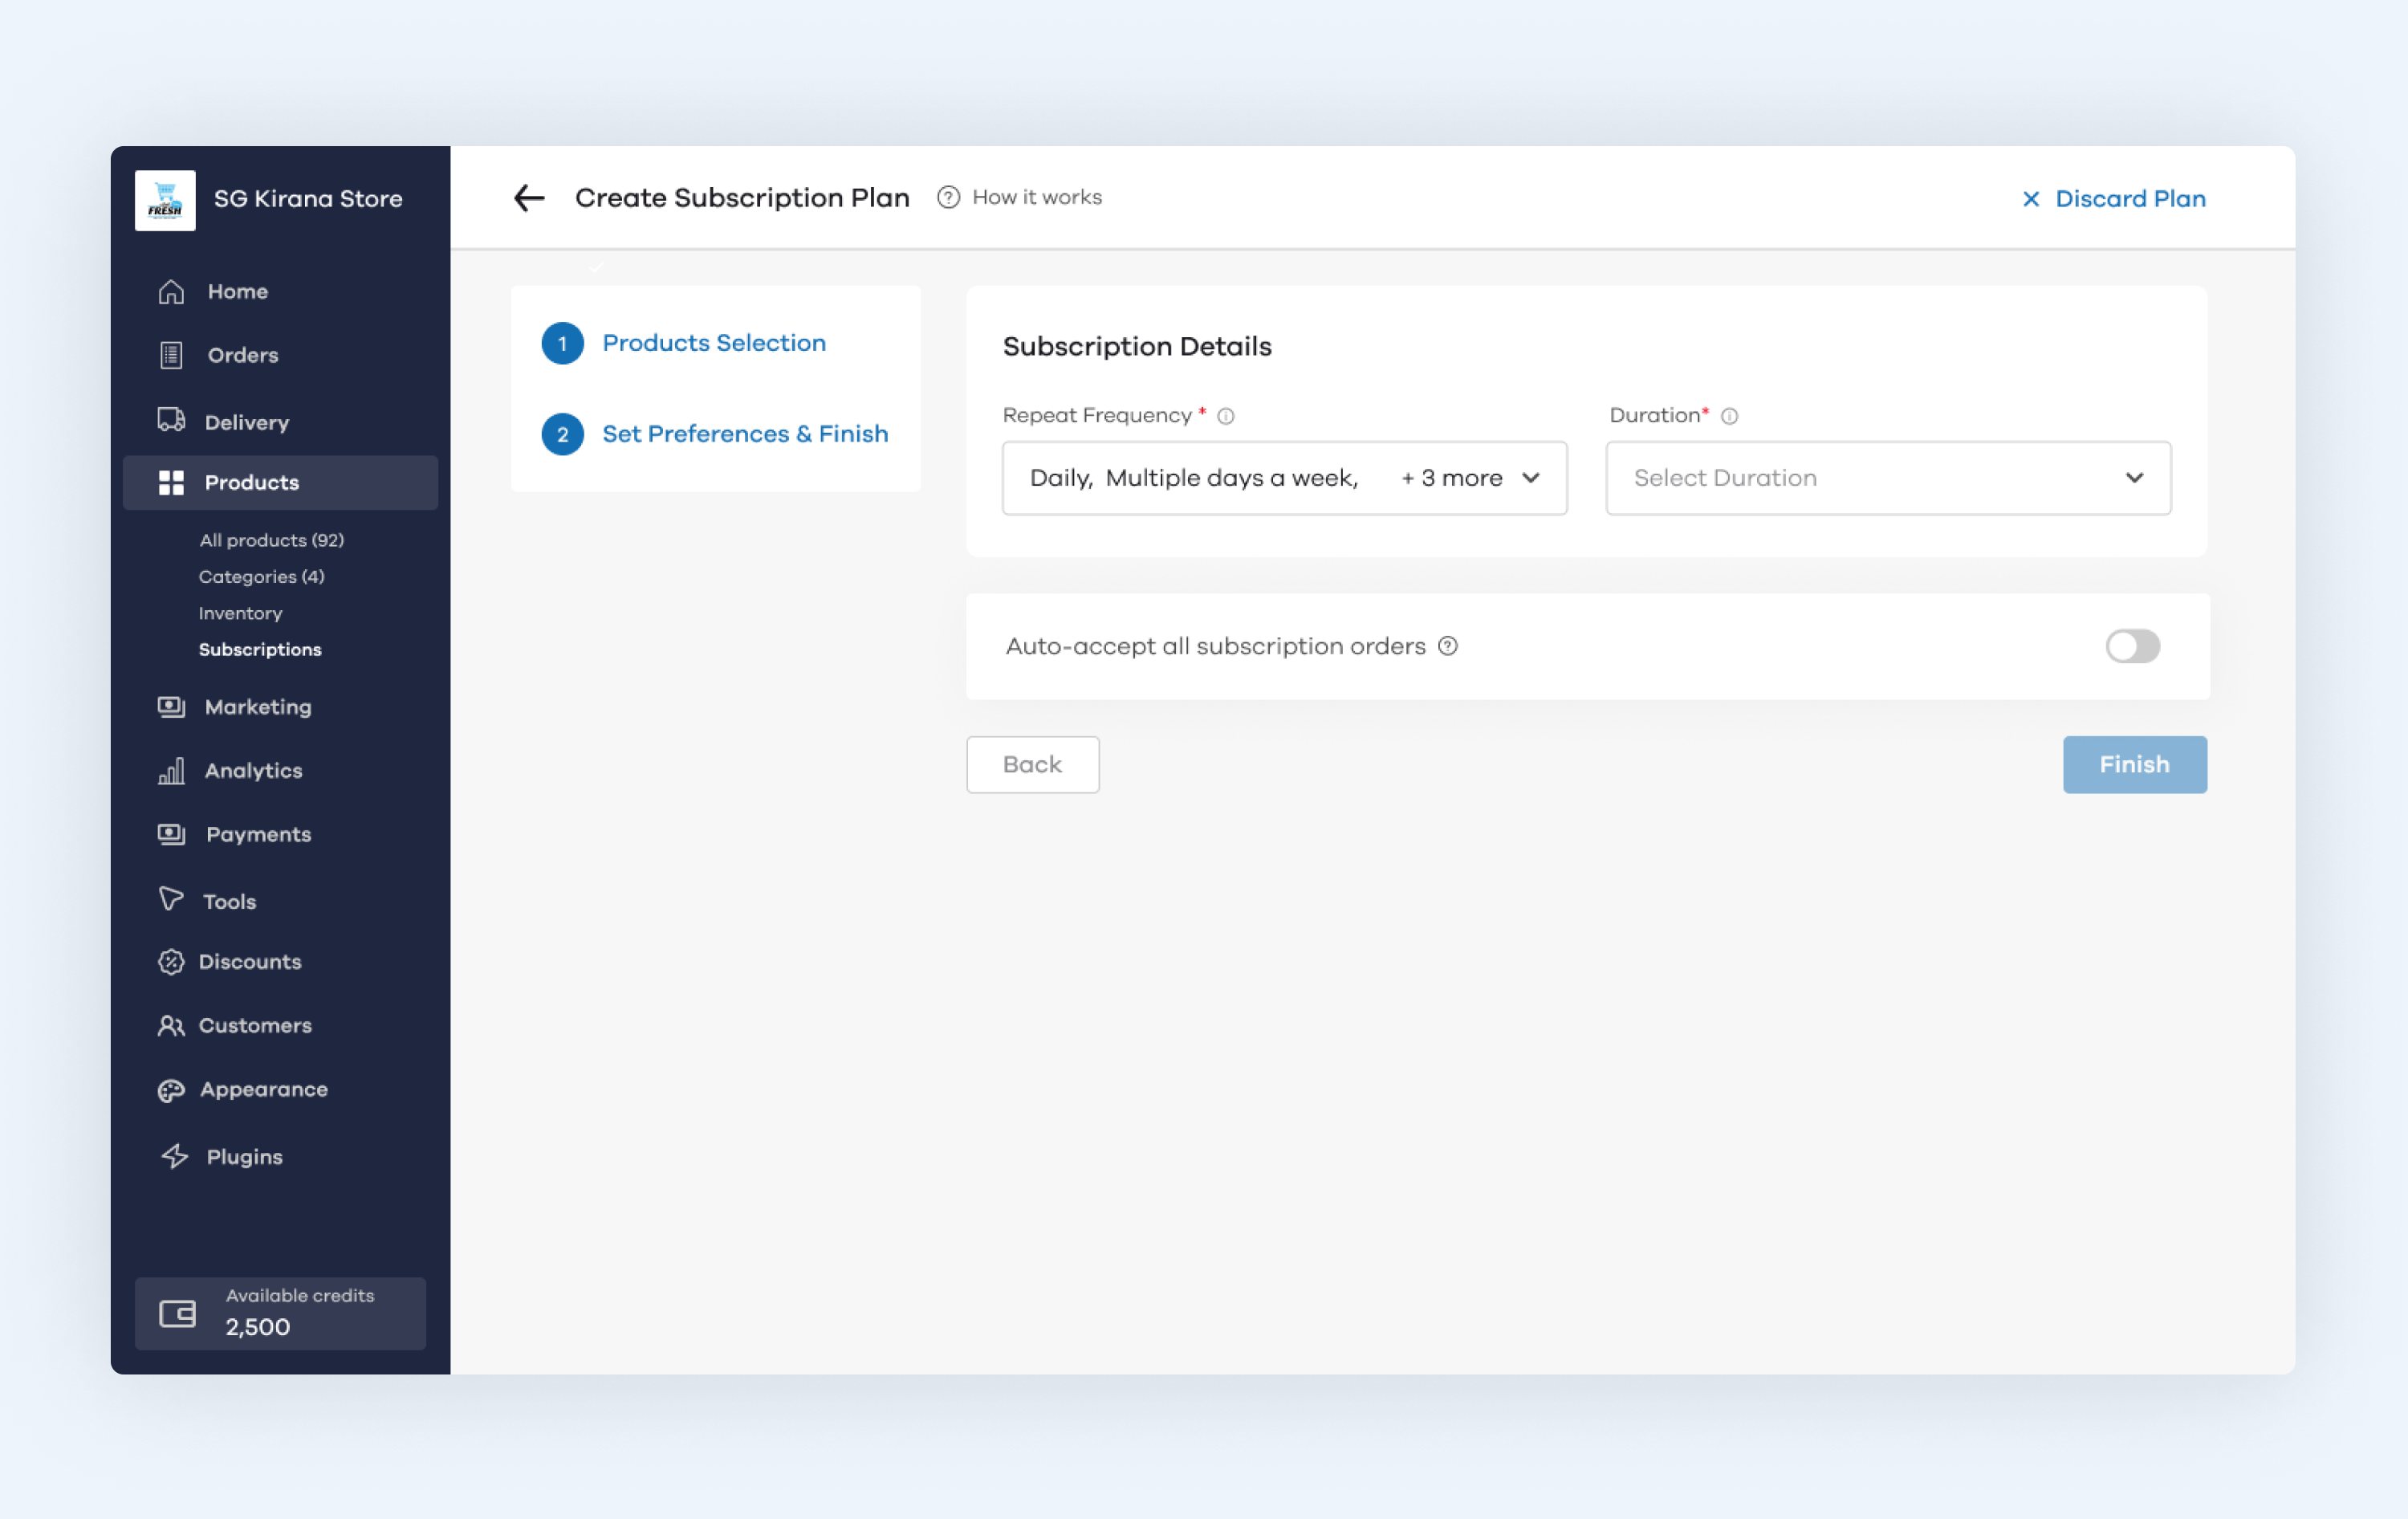Open the Tools sidebar icon
2408x1519 pixels.
click(x=171, y=899)
